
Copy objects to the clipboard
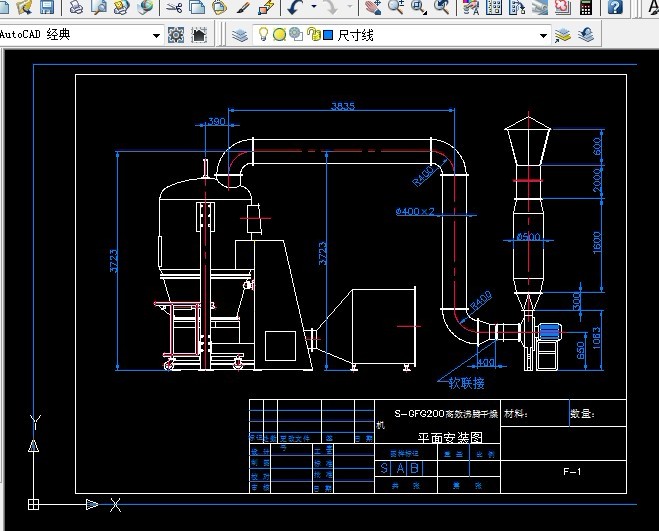pos(197,7)
